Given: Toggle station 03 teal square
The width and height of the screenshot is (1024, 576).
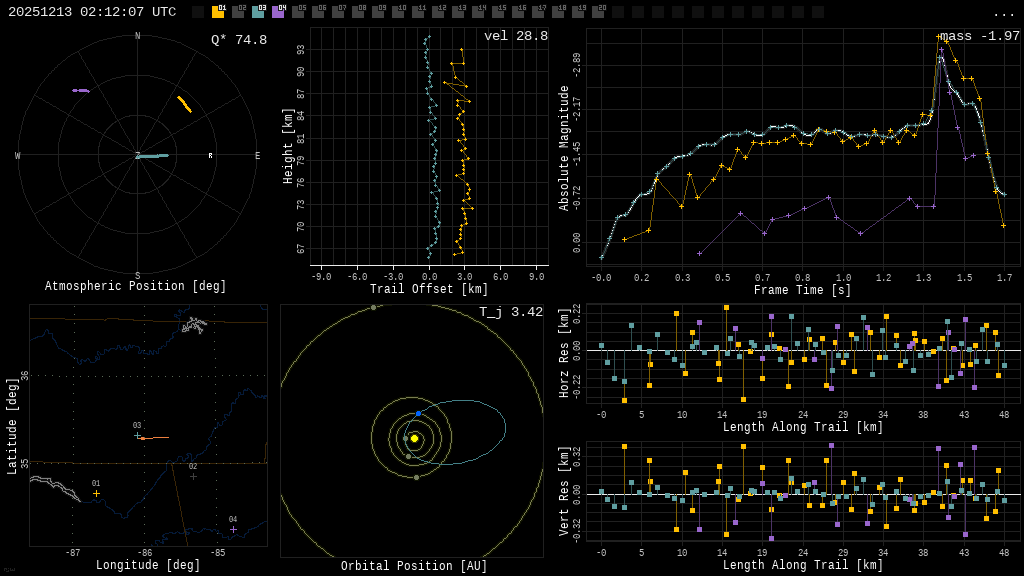Looking at the screenshot, I should (x=258, y=12).
